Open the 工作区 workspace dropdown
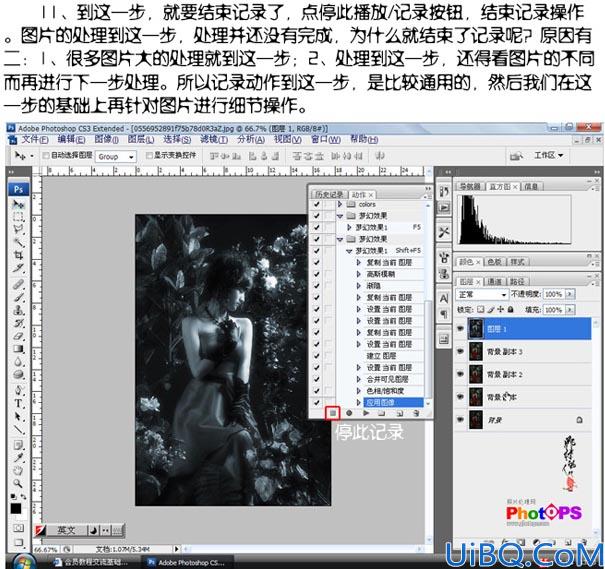Image resolution: width=605 pixels, height=569 pixels. [x=548, y=155]
